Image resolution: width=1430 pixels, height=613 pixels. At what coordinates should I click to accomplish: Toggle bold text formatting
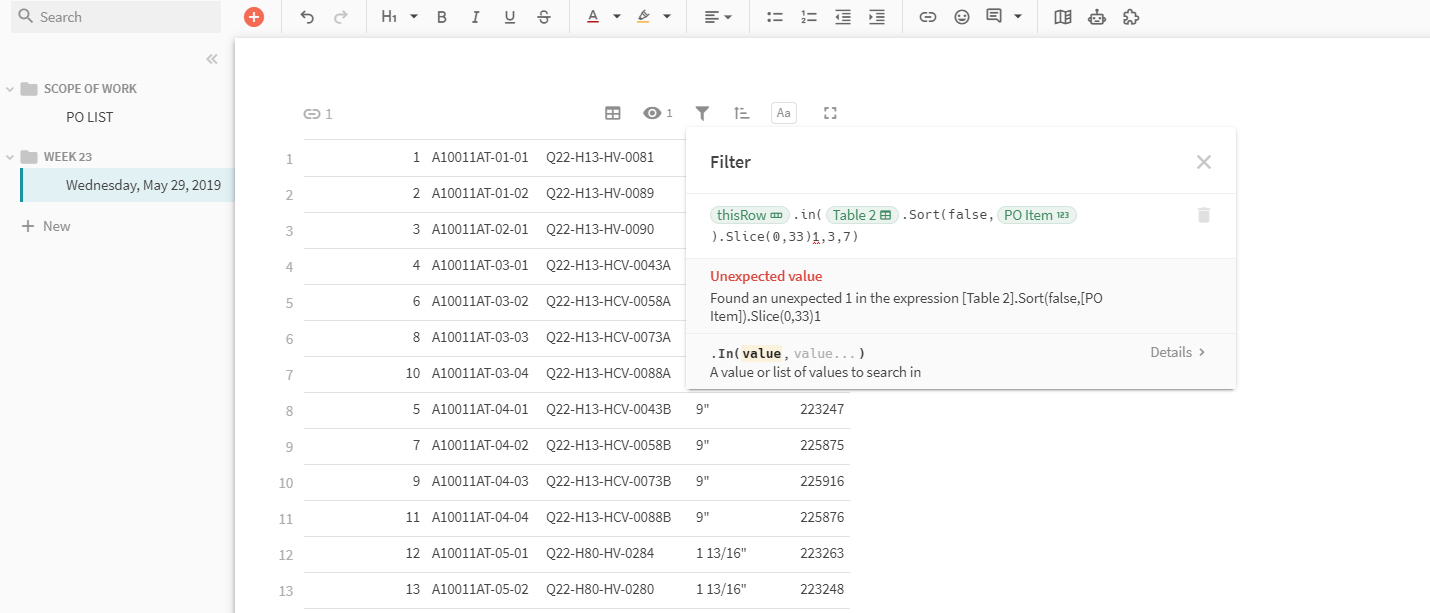(441, 17)
